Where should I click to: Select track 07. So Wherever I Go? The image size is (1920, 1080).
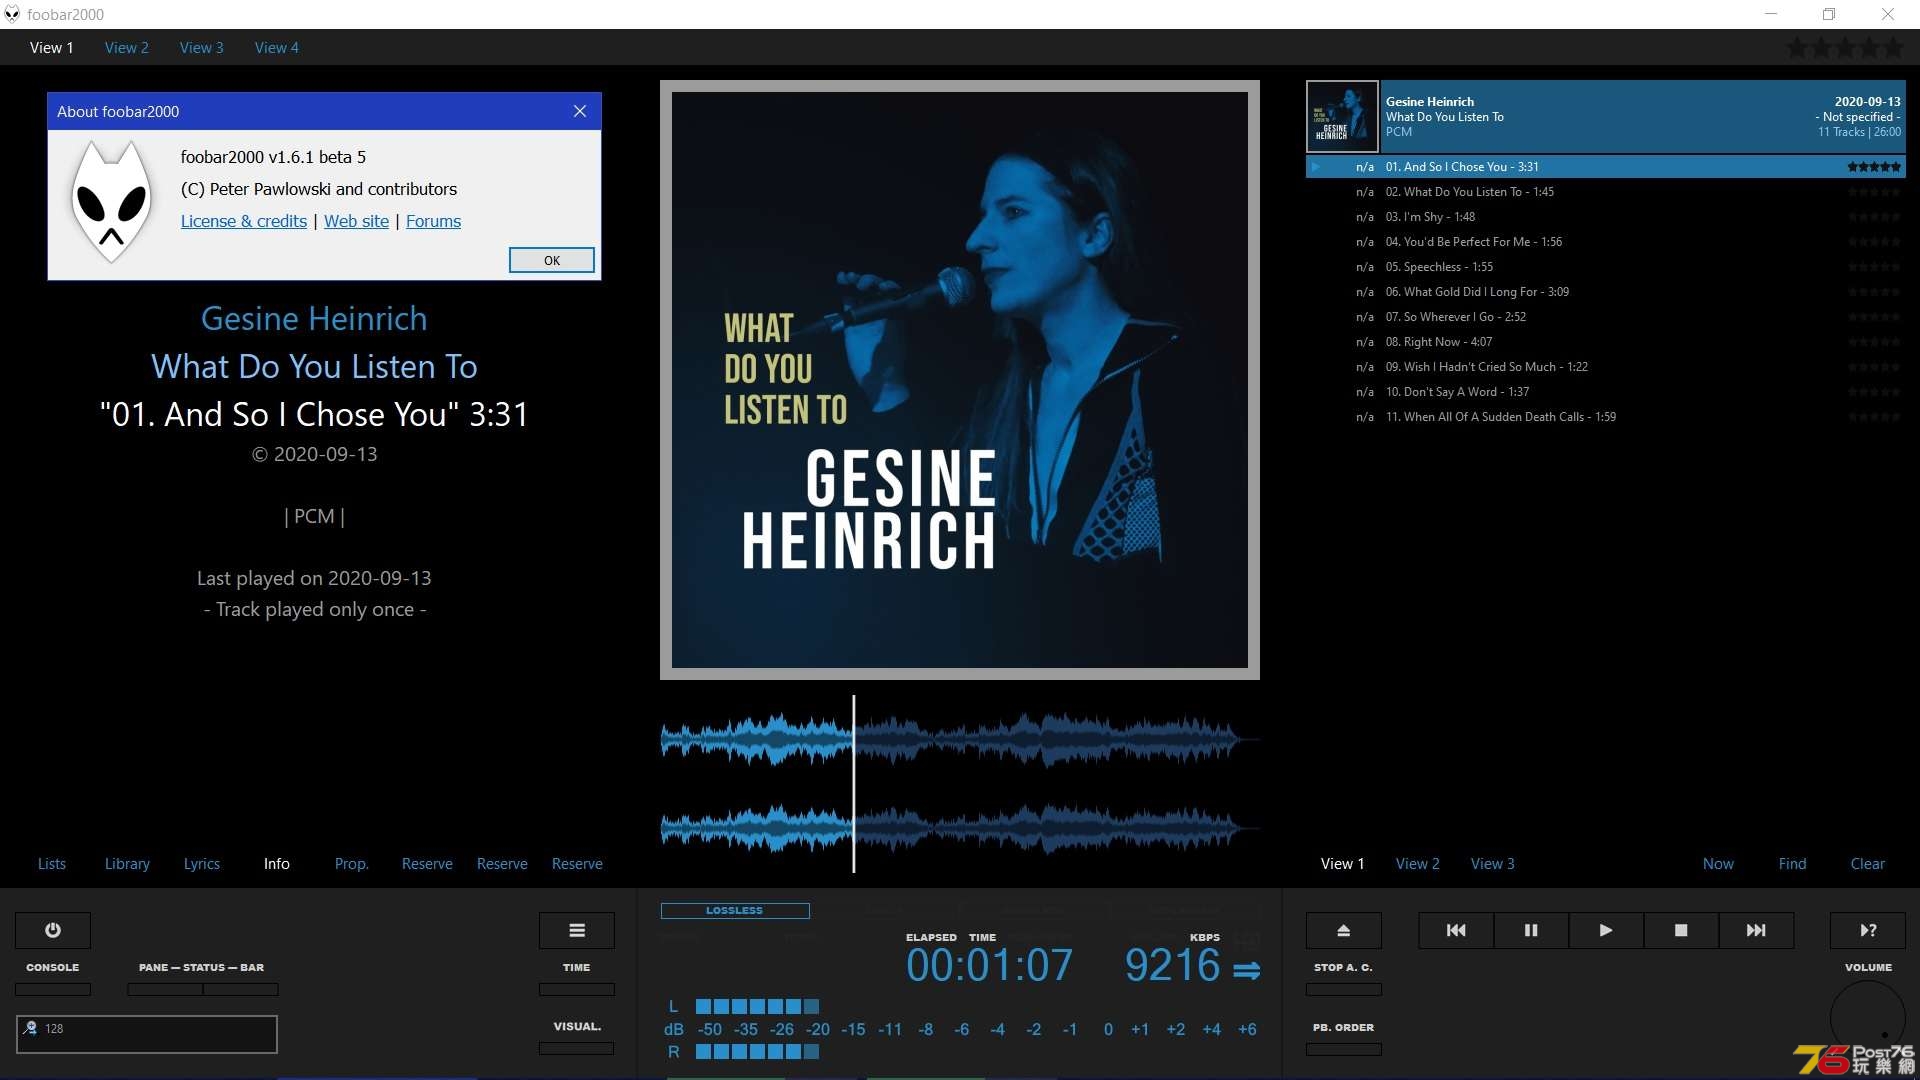[1606, 317]
